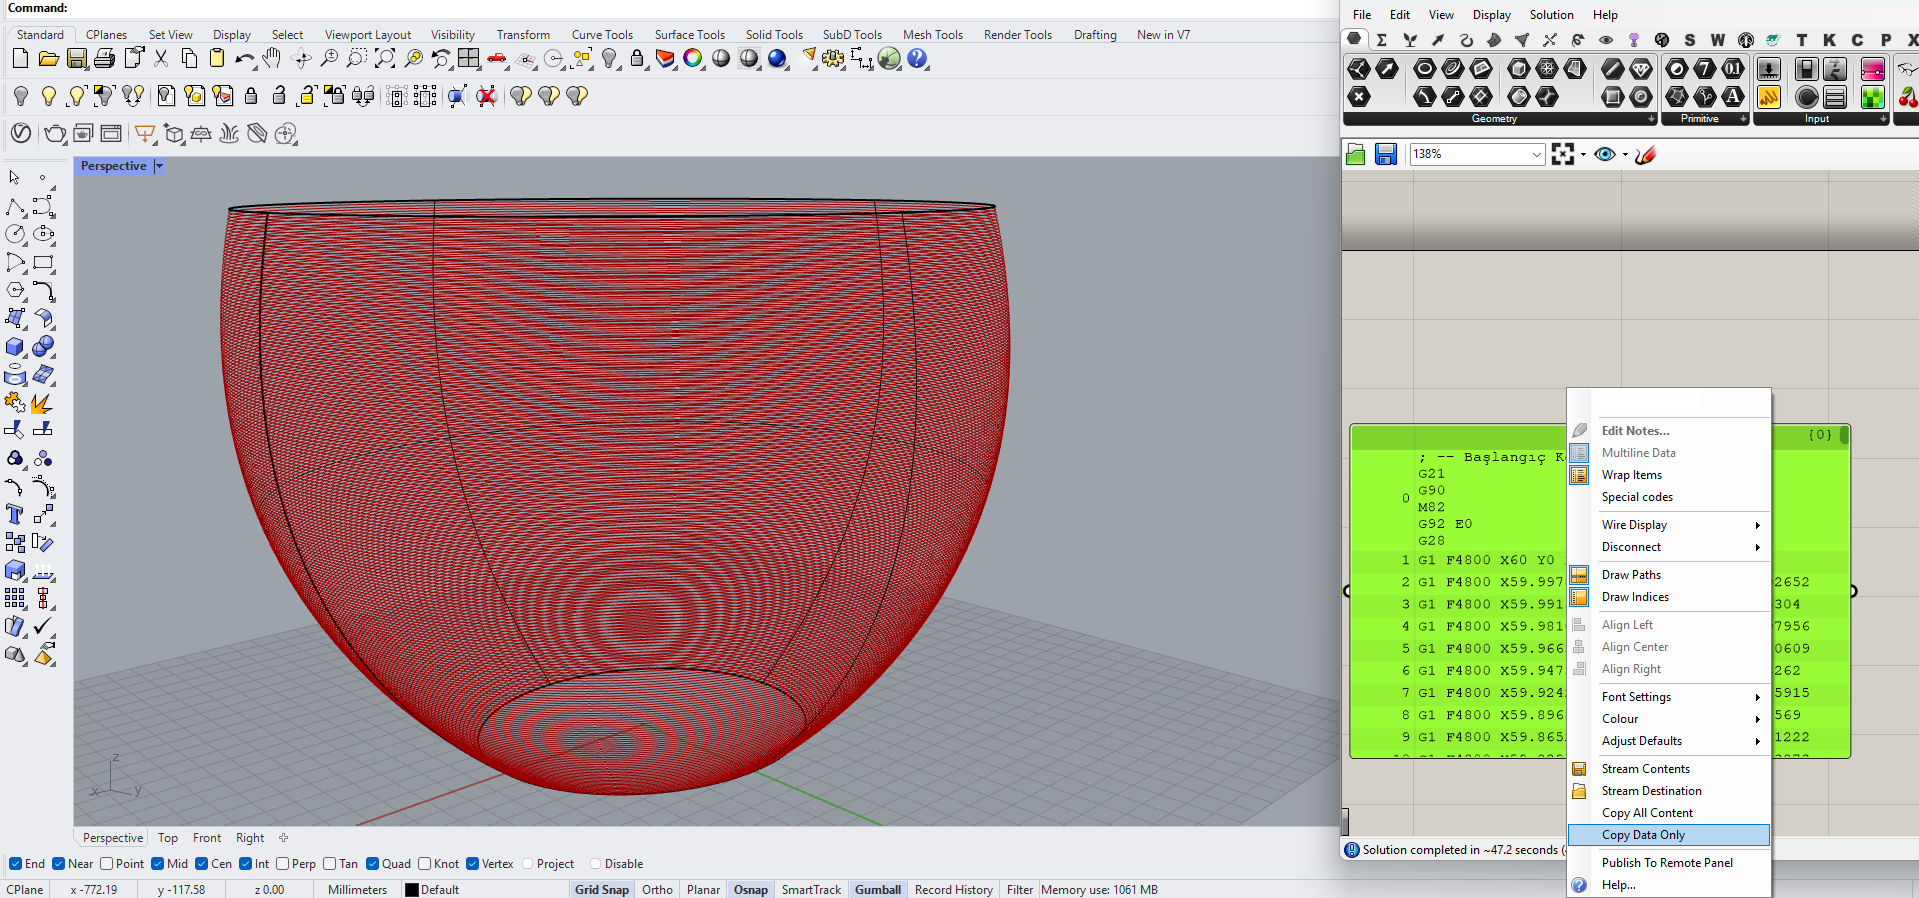Choose Stream Contents in context menu
This screenshot has height=898, width=1919.
pos(1669,769)
